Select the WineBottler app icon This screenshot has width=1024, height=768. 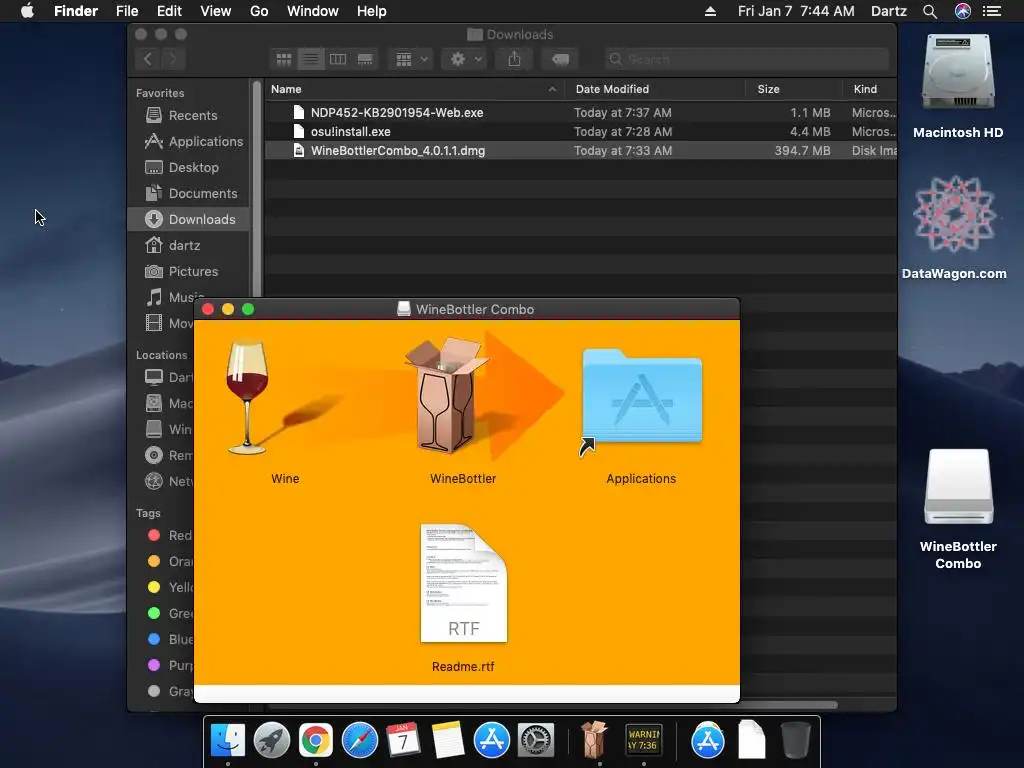(446, 396)
